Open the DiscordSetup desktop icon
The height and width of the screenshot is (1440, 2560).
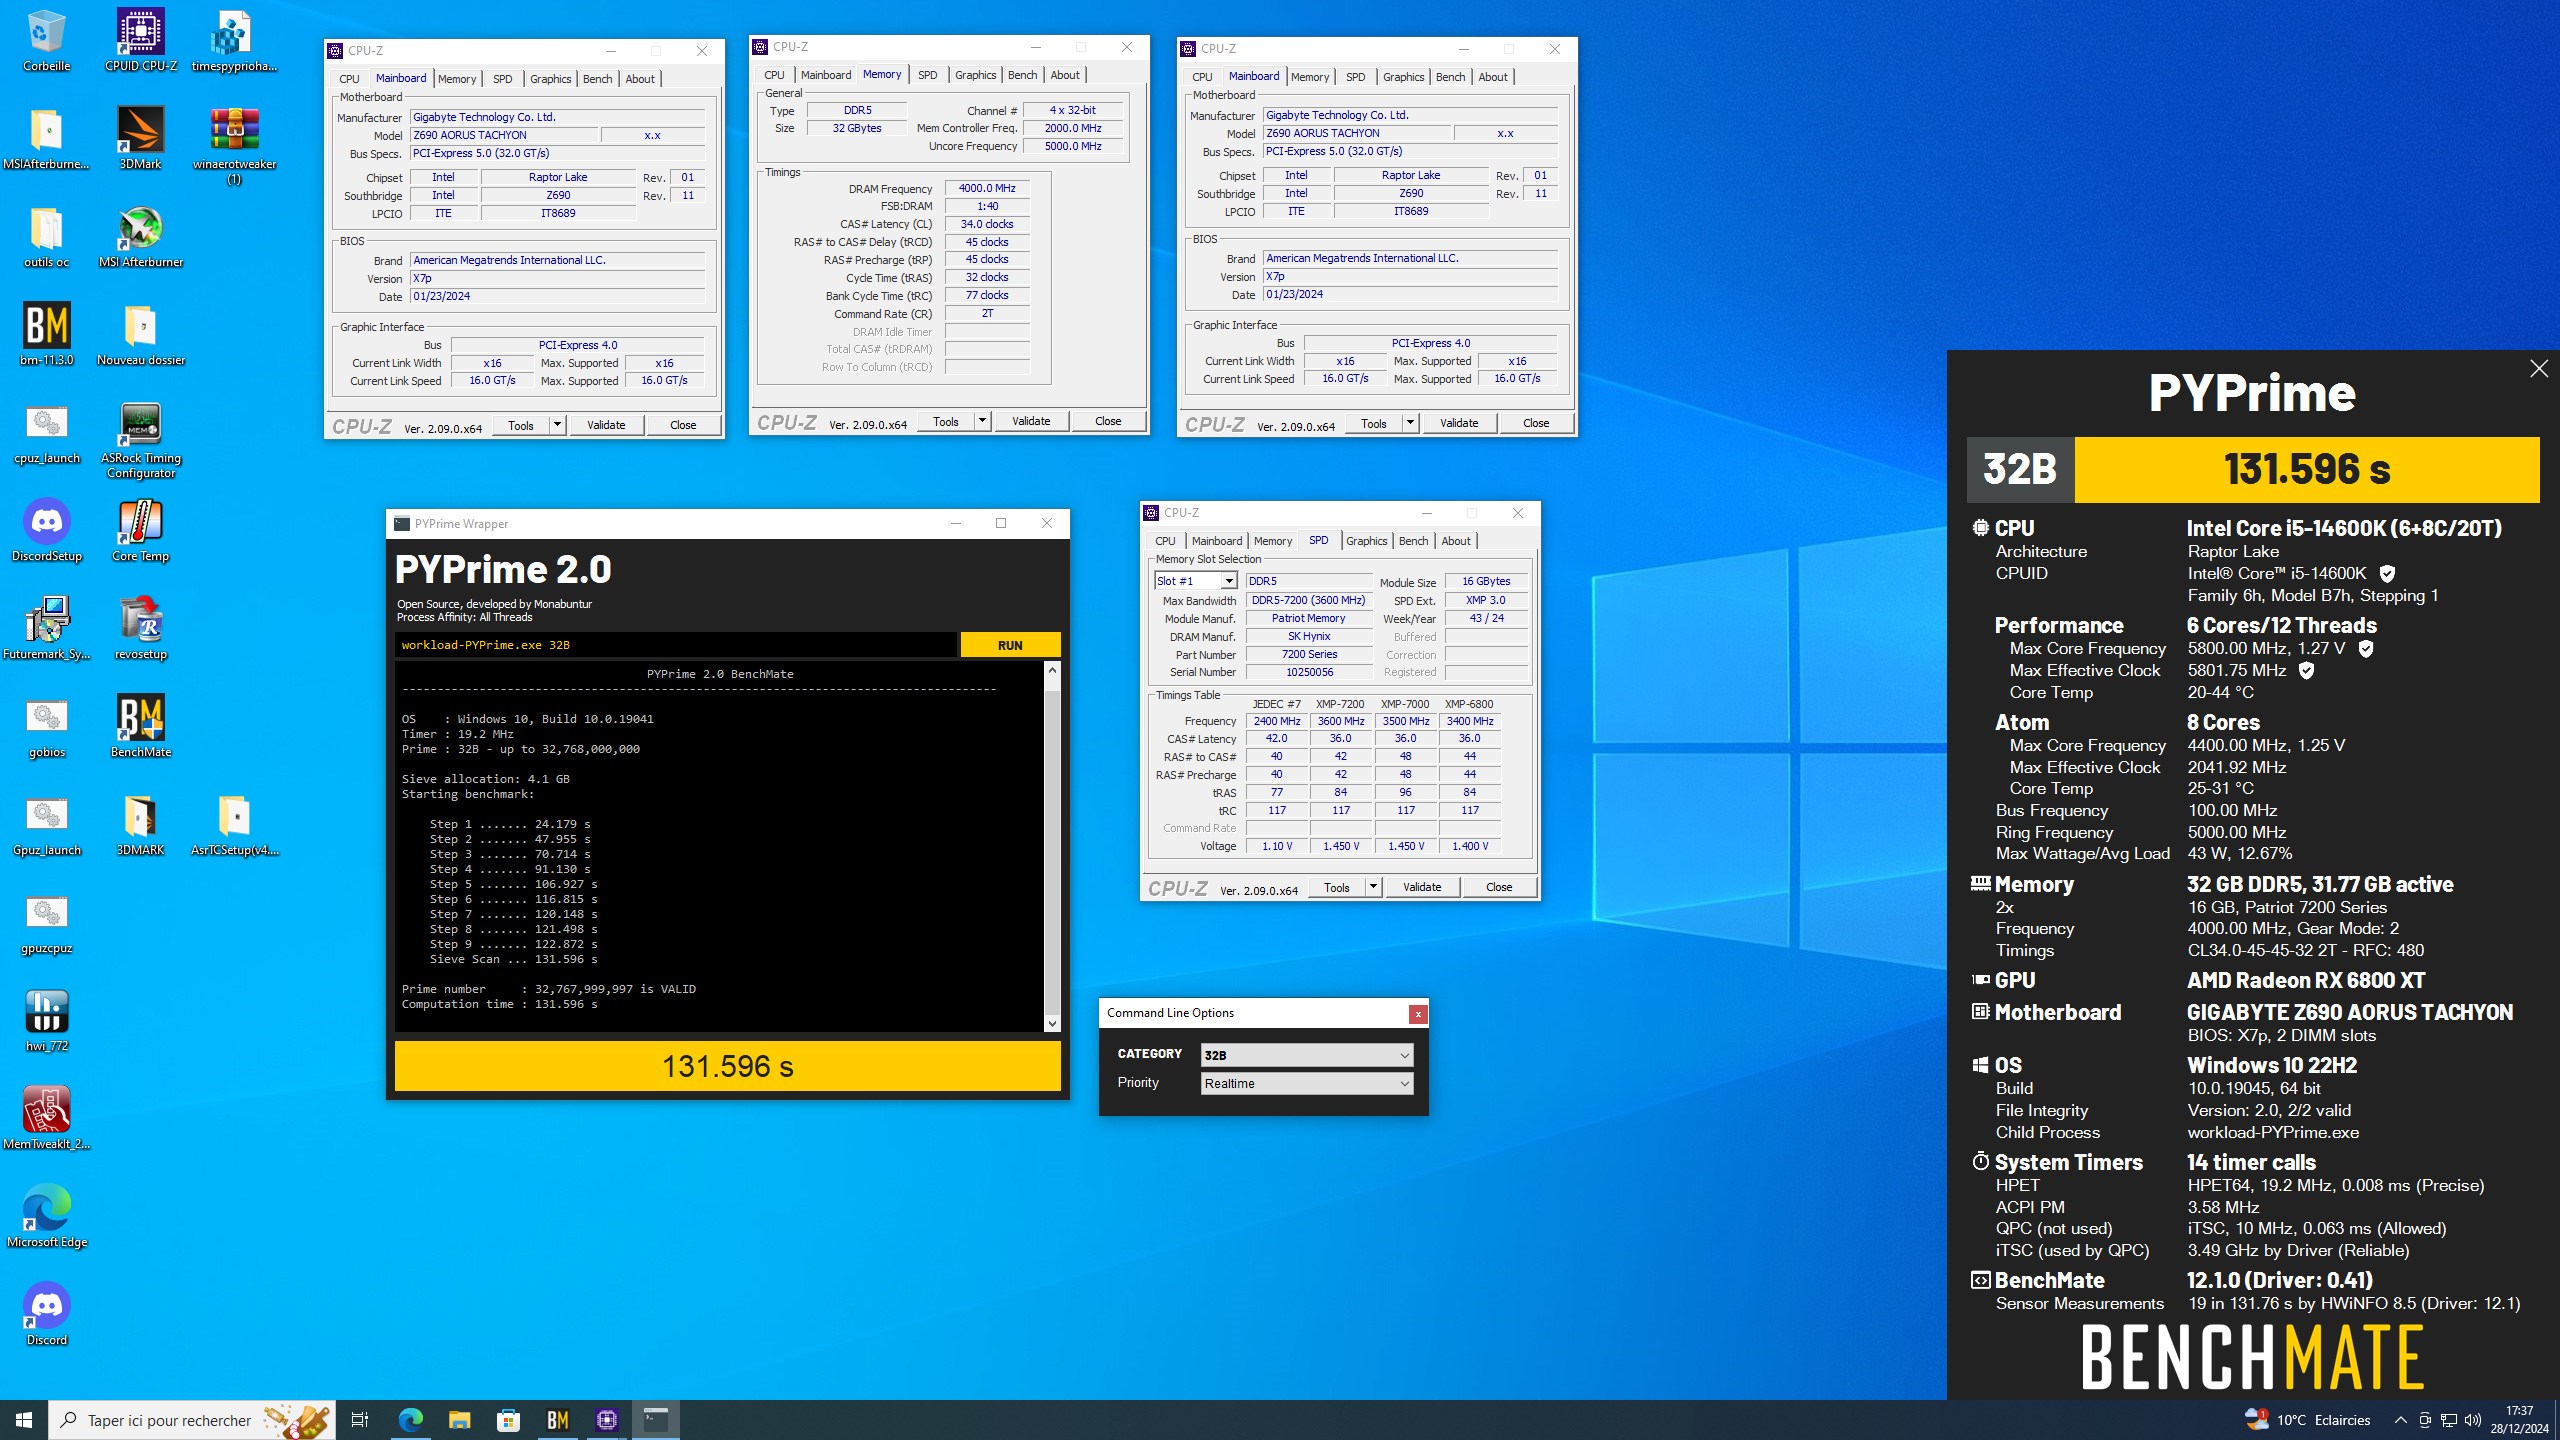(46, 530)
